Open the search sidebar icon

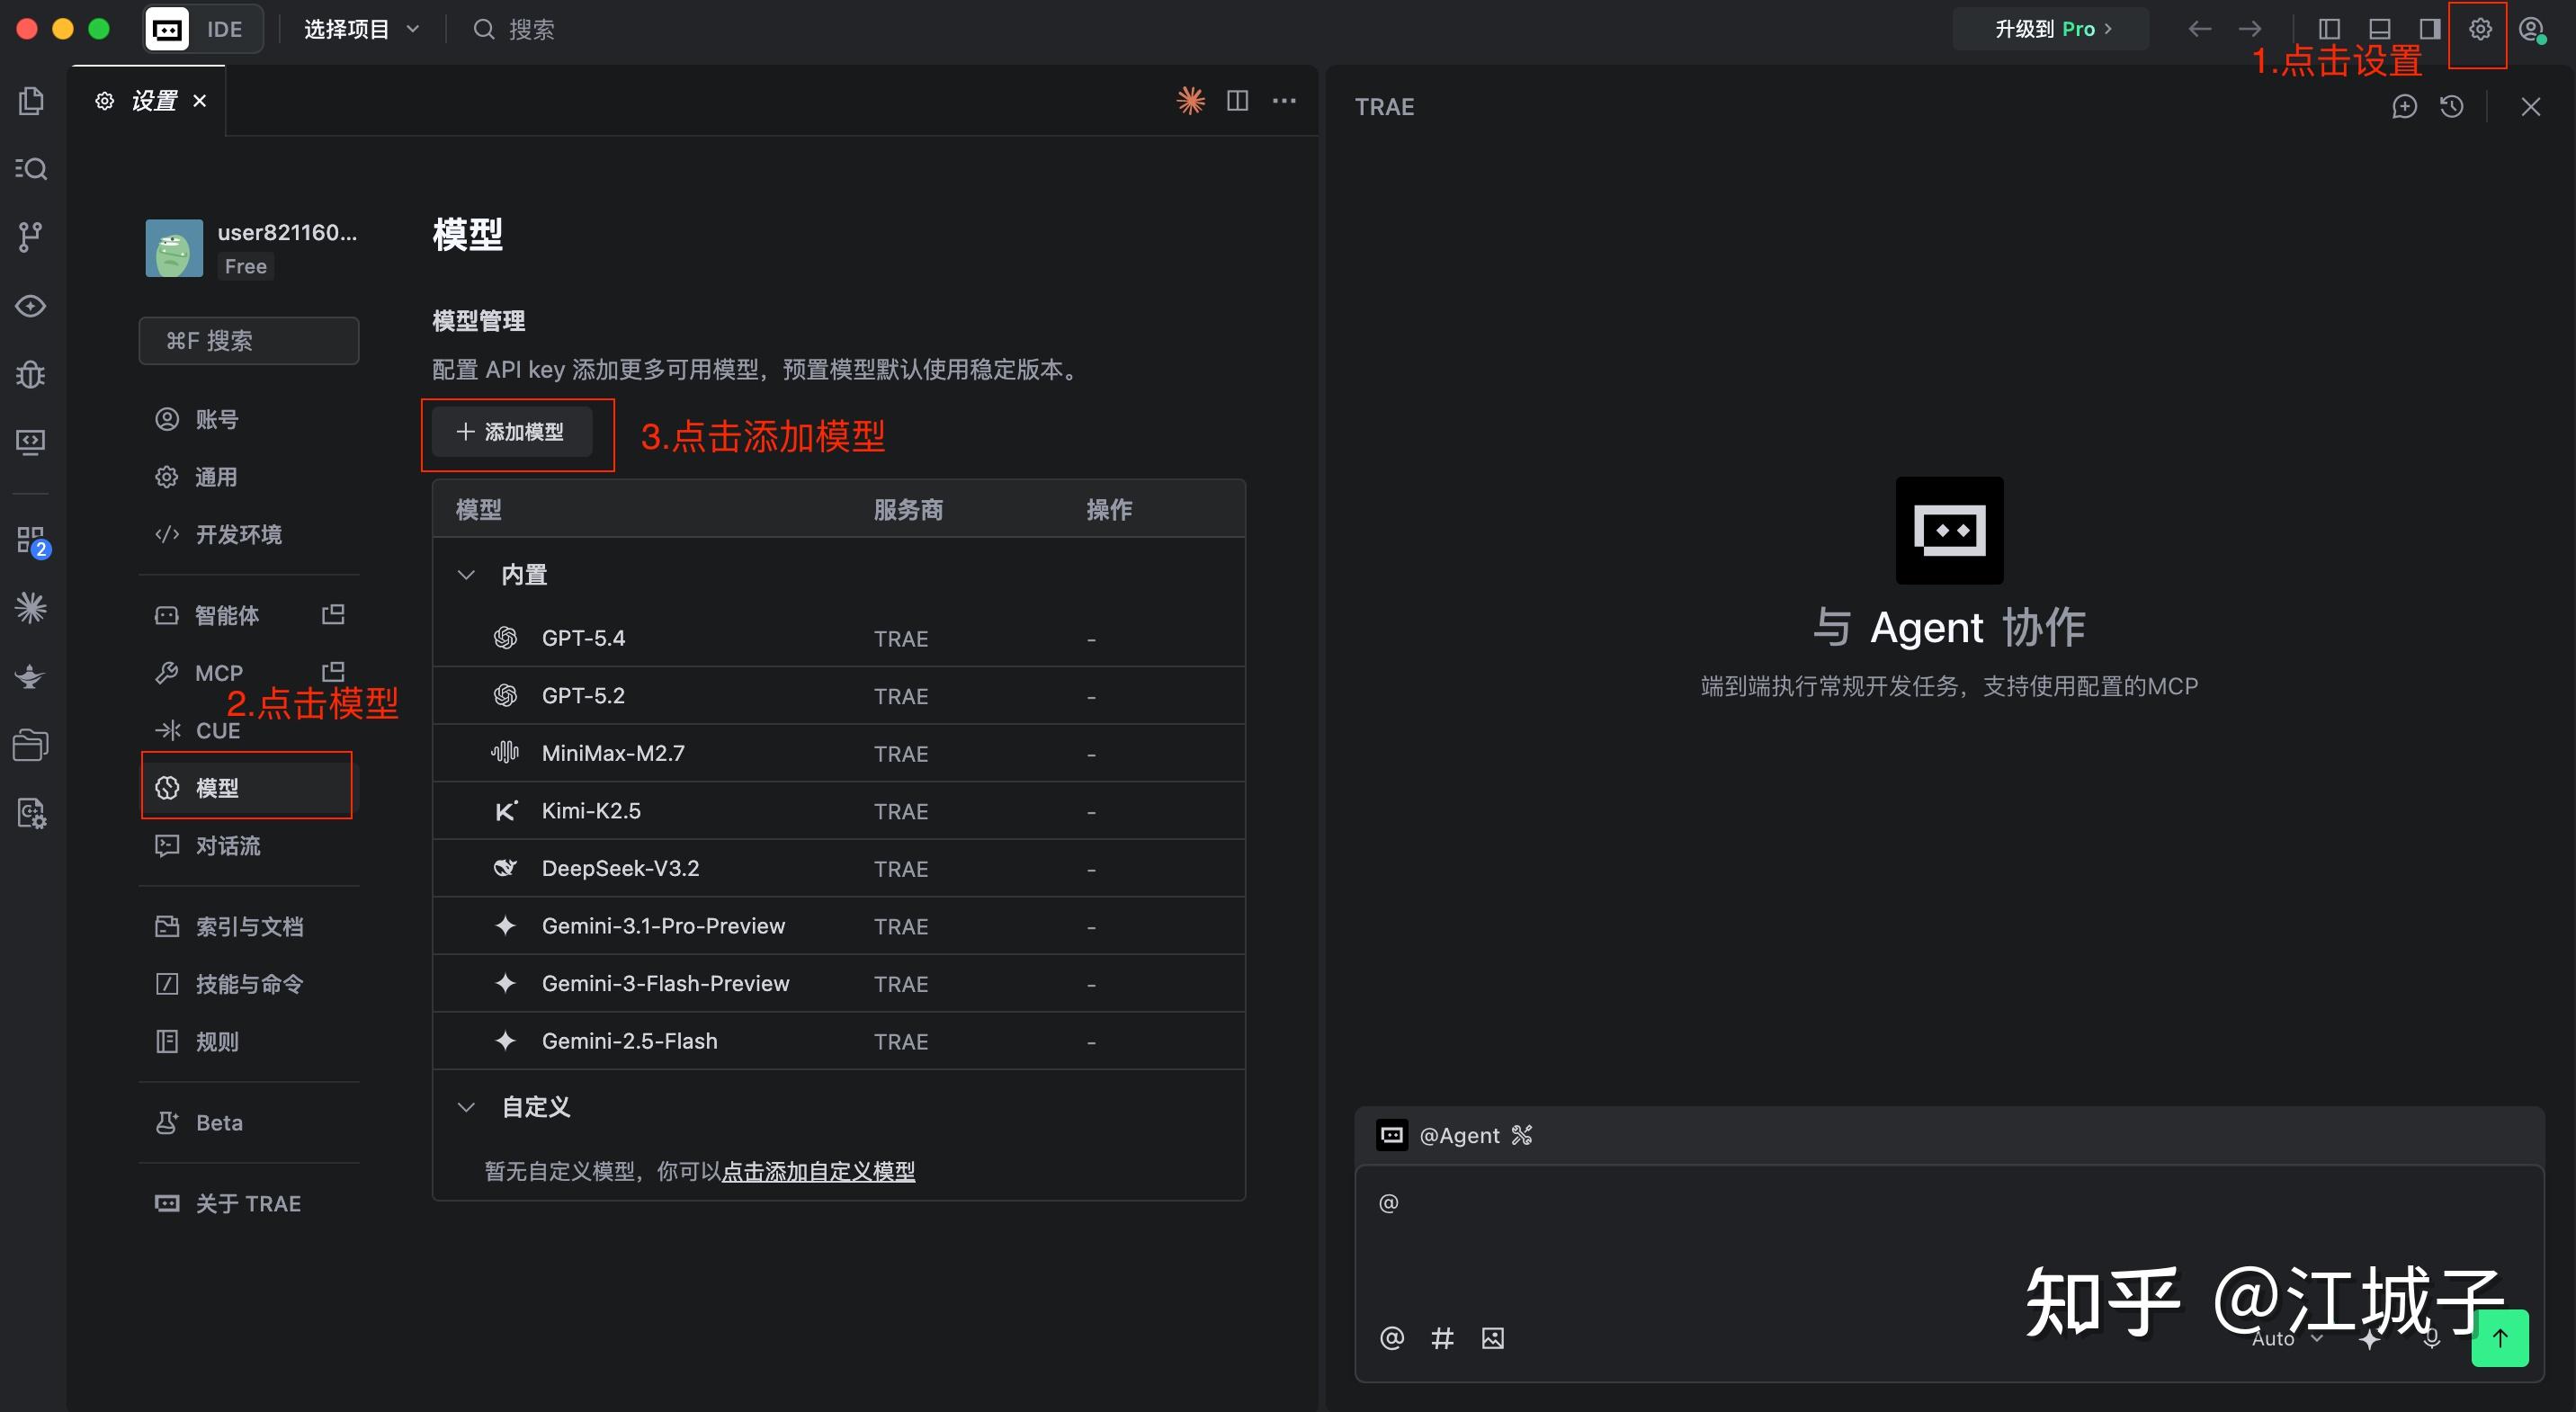31,169
